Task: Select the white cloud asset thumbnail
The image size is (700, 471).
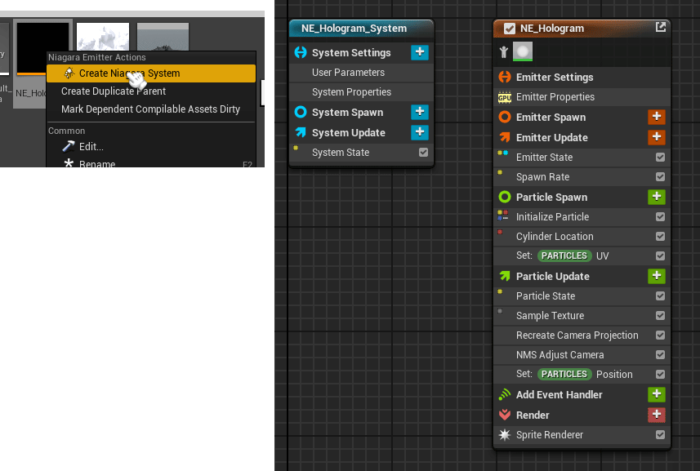Action: click(103, 40)
